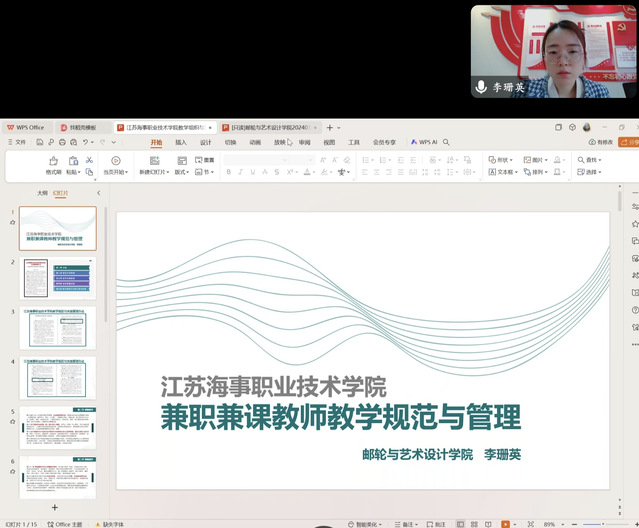Screen dimensions: 639x528
Task: Toggle Bold formatting in the ribbon
Action: (x=228, y=172)
